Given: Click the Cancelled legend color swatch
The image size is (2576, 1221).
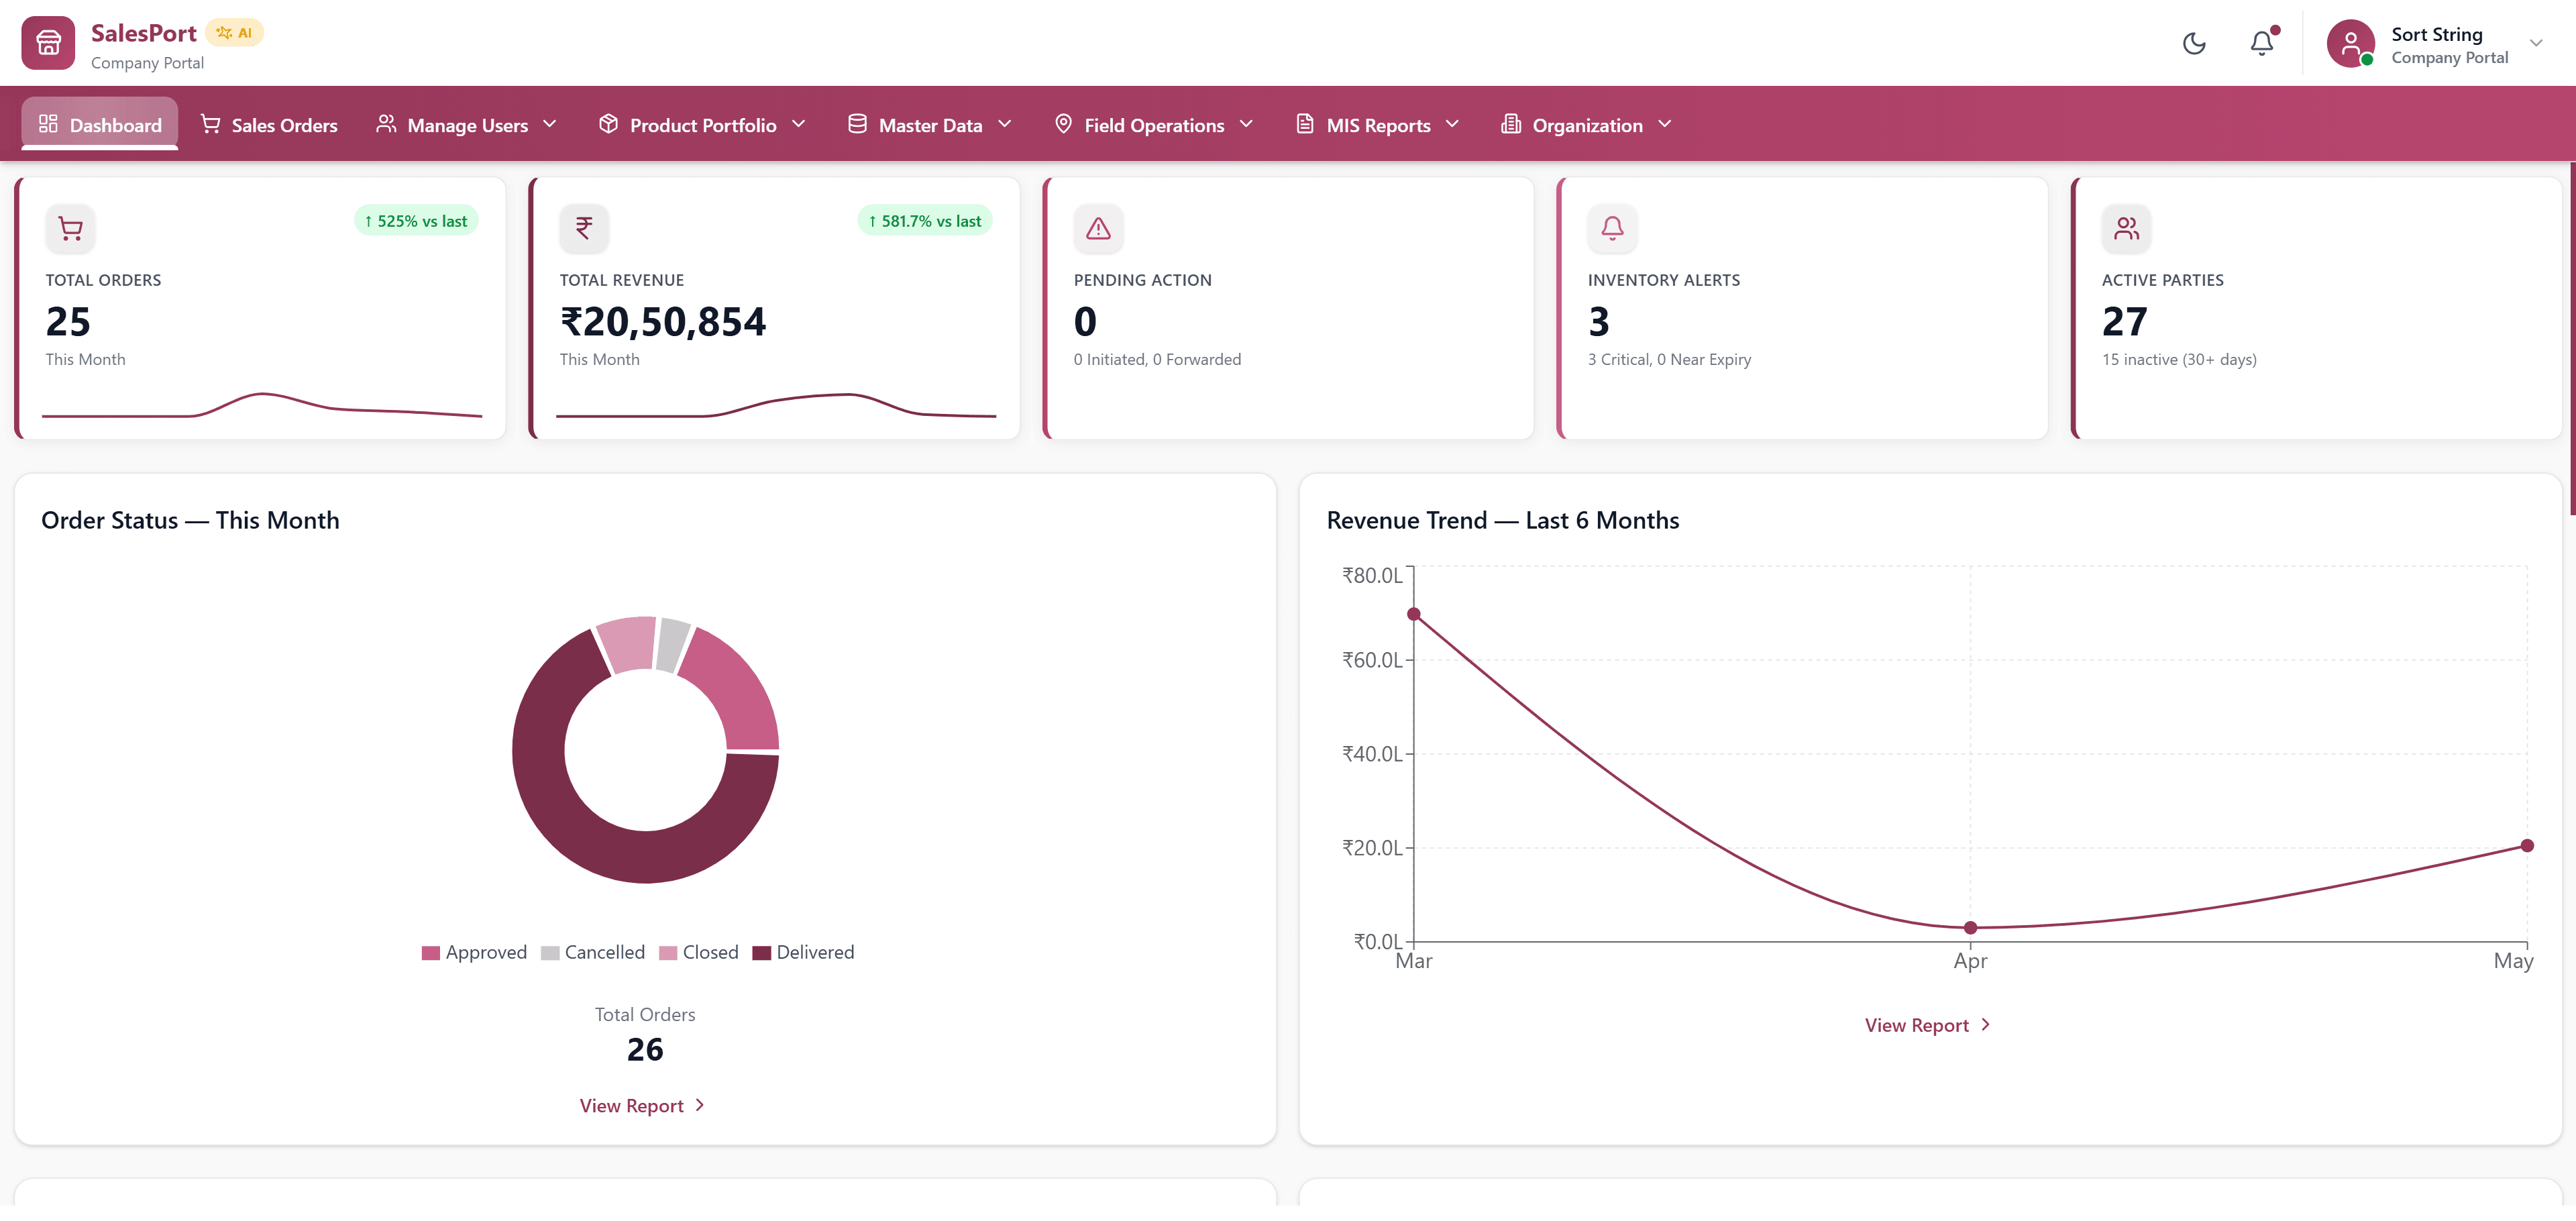Looking at the screenshot, I should pos(550,954).
